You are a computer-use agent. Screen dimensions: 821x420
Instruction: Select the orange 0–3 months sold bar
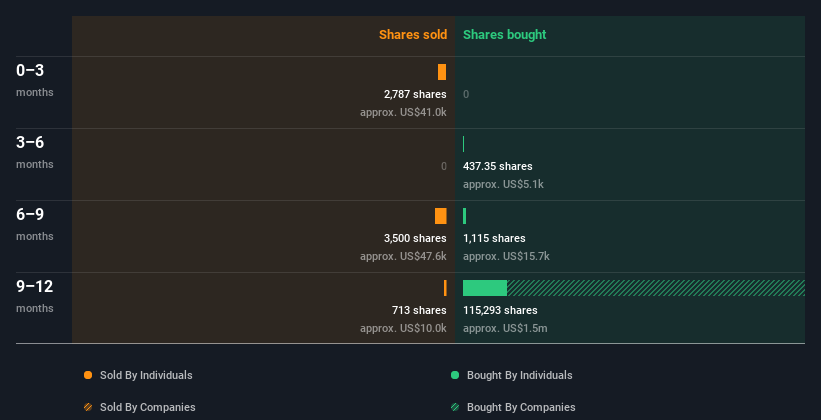(x=442, y=72)
